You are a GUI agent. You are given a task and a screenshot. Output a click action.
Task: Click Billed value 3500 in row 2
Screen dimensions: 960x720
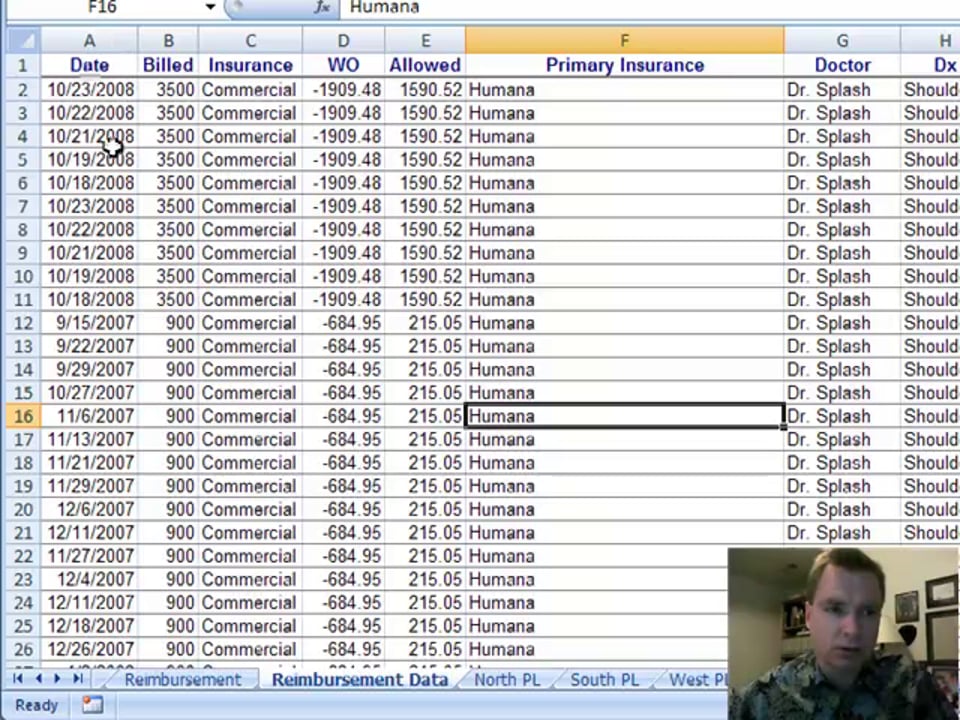168,90
